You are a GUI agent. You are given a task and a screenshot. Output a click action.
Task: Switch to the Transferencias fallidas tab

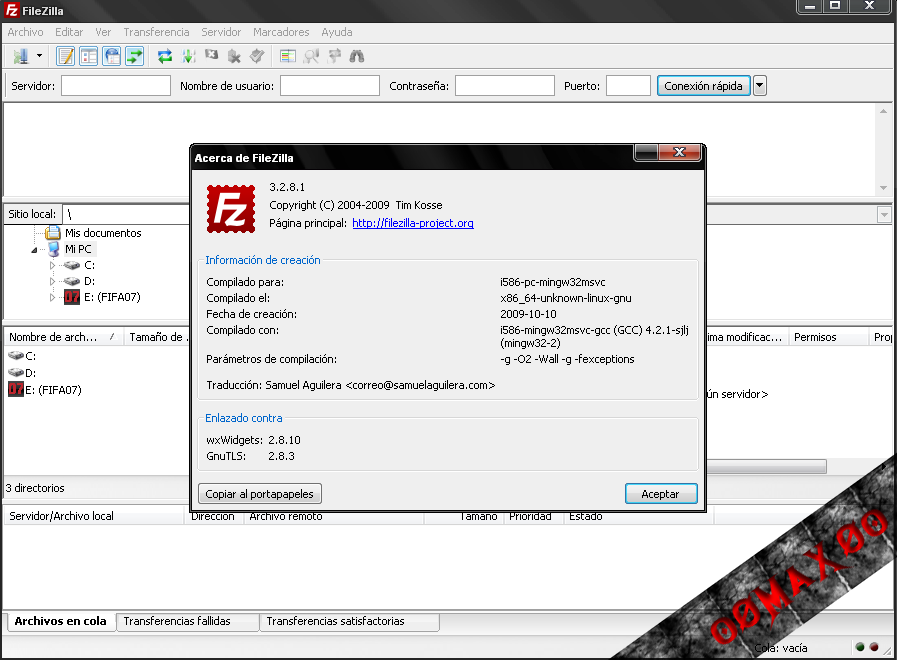(x=188, y=621)
